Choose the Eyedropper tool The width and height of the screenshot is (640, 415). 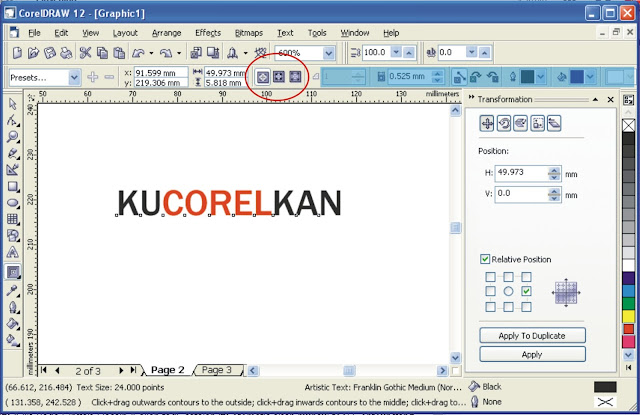coord(13,290)
